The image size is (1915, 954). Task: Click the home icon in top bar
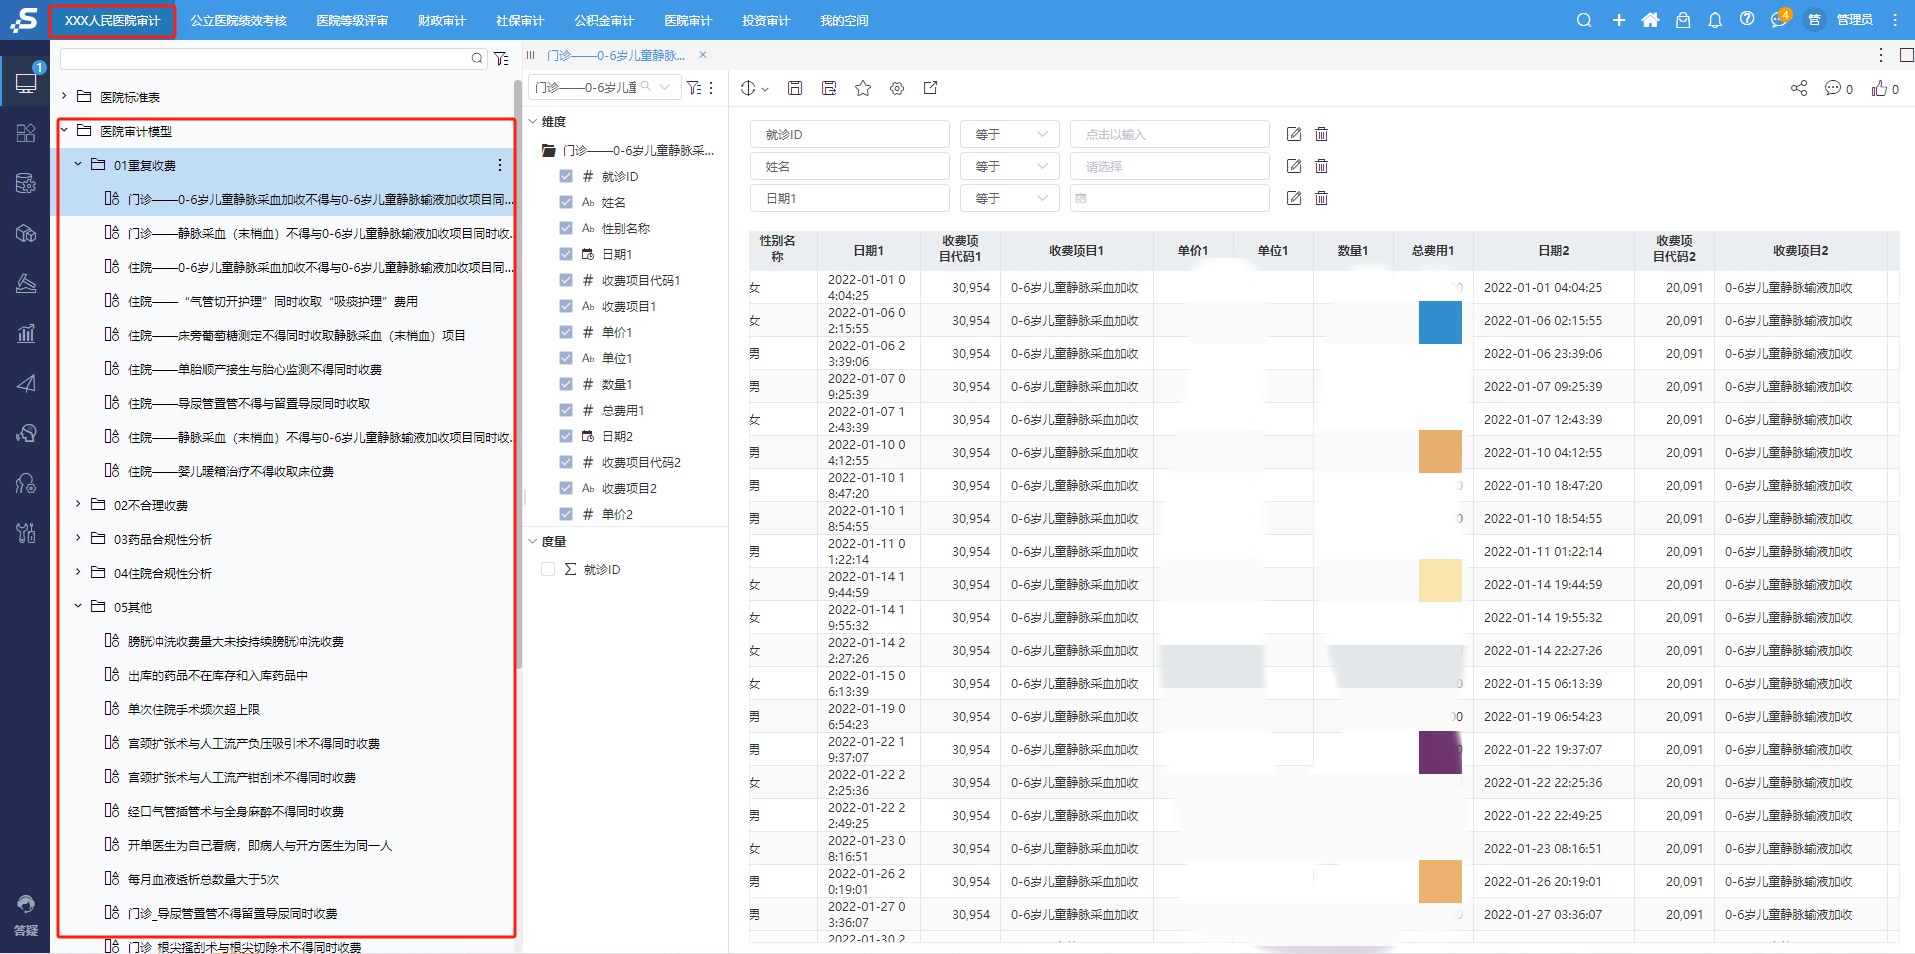point(1649,19)
